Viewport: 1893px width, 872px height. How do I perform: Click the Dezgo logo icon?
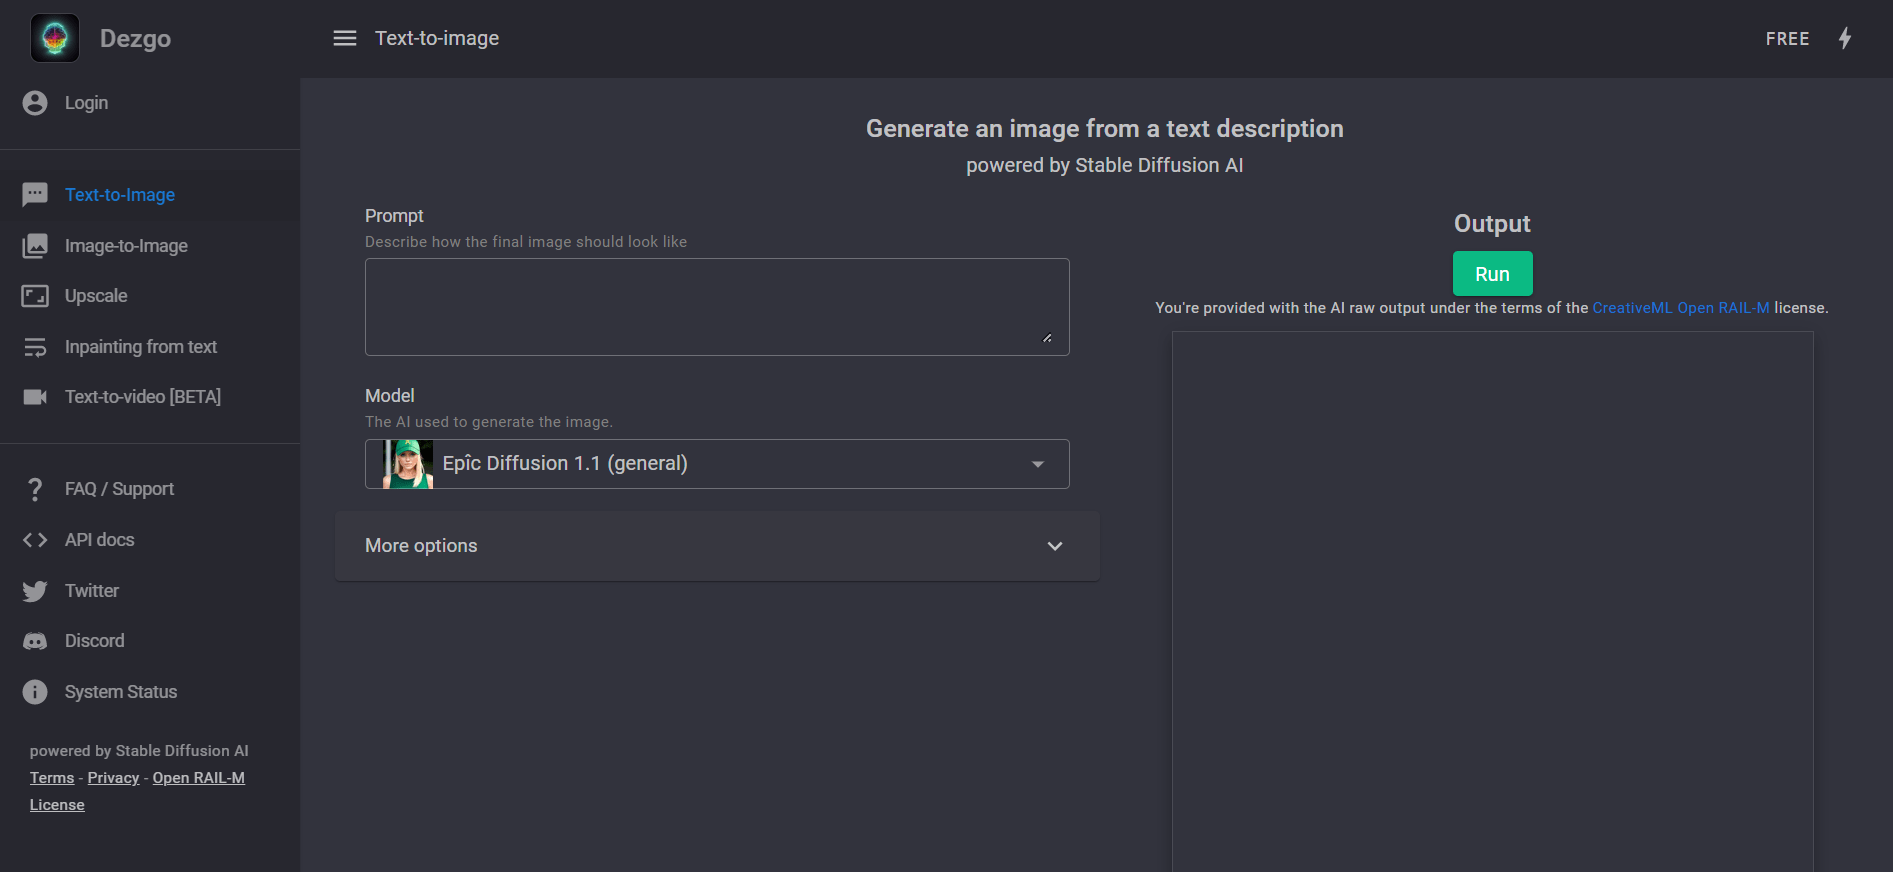click(x=55, y=38)
